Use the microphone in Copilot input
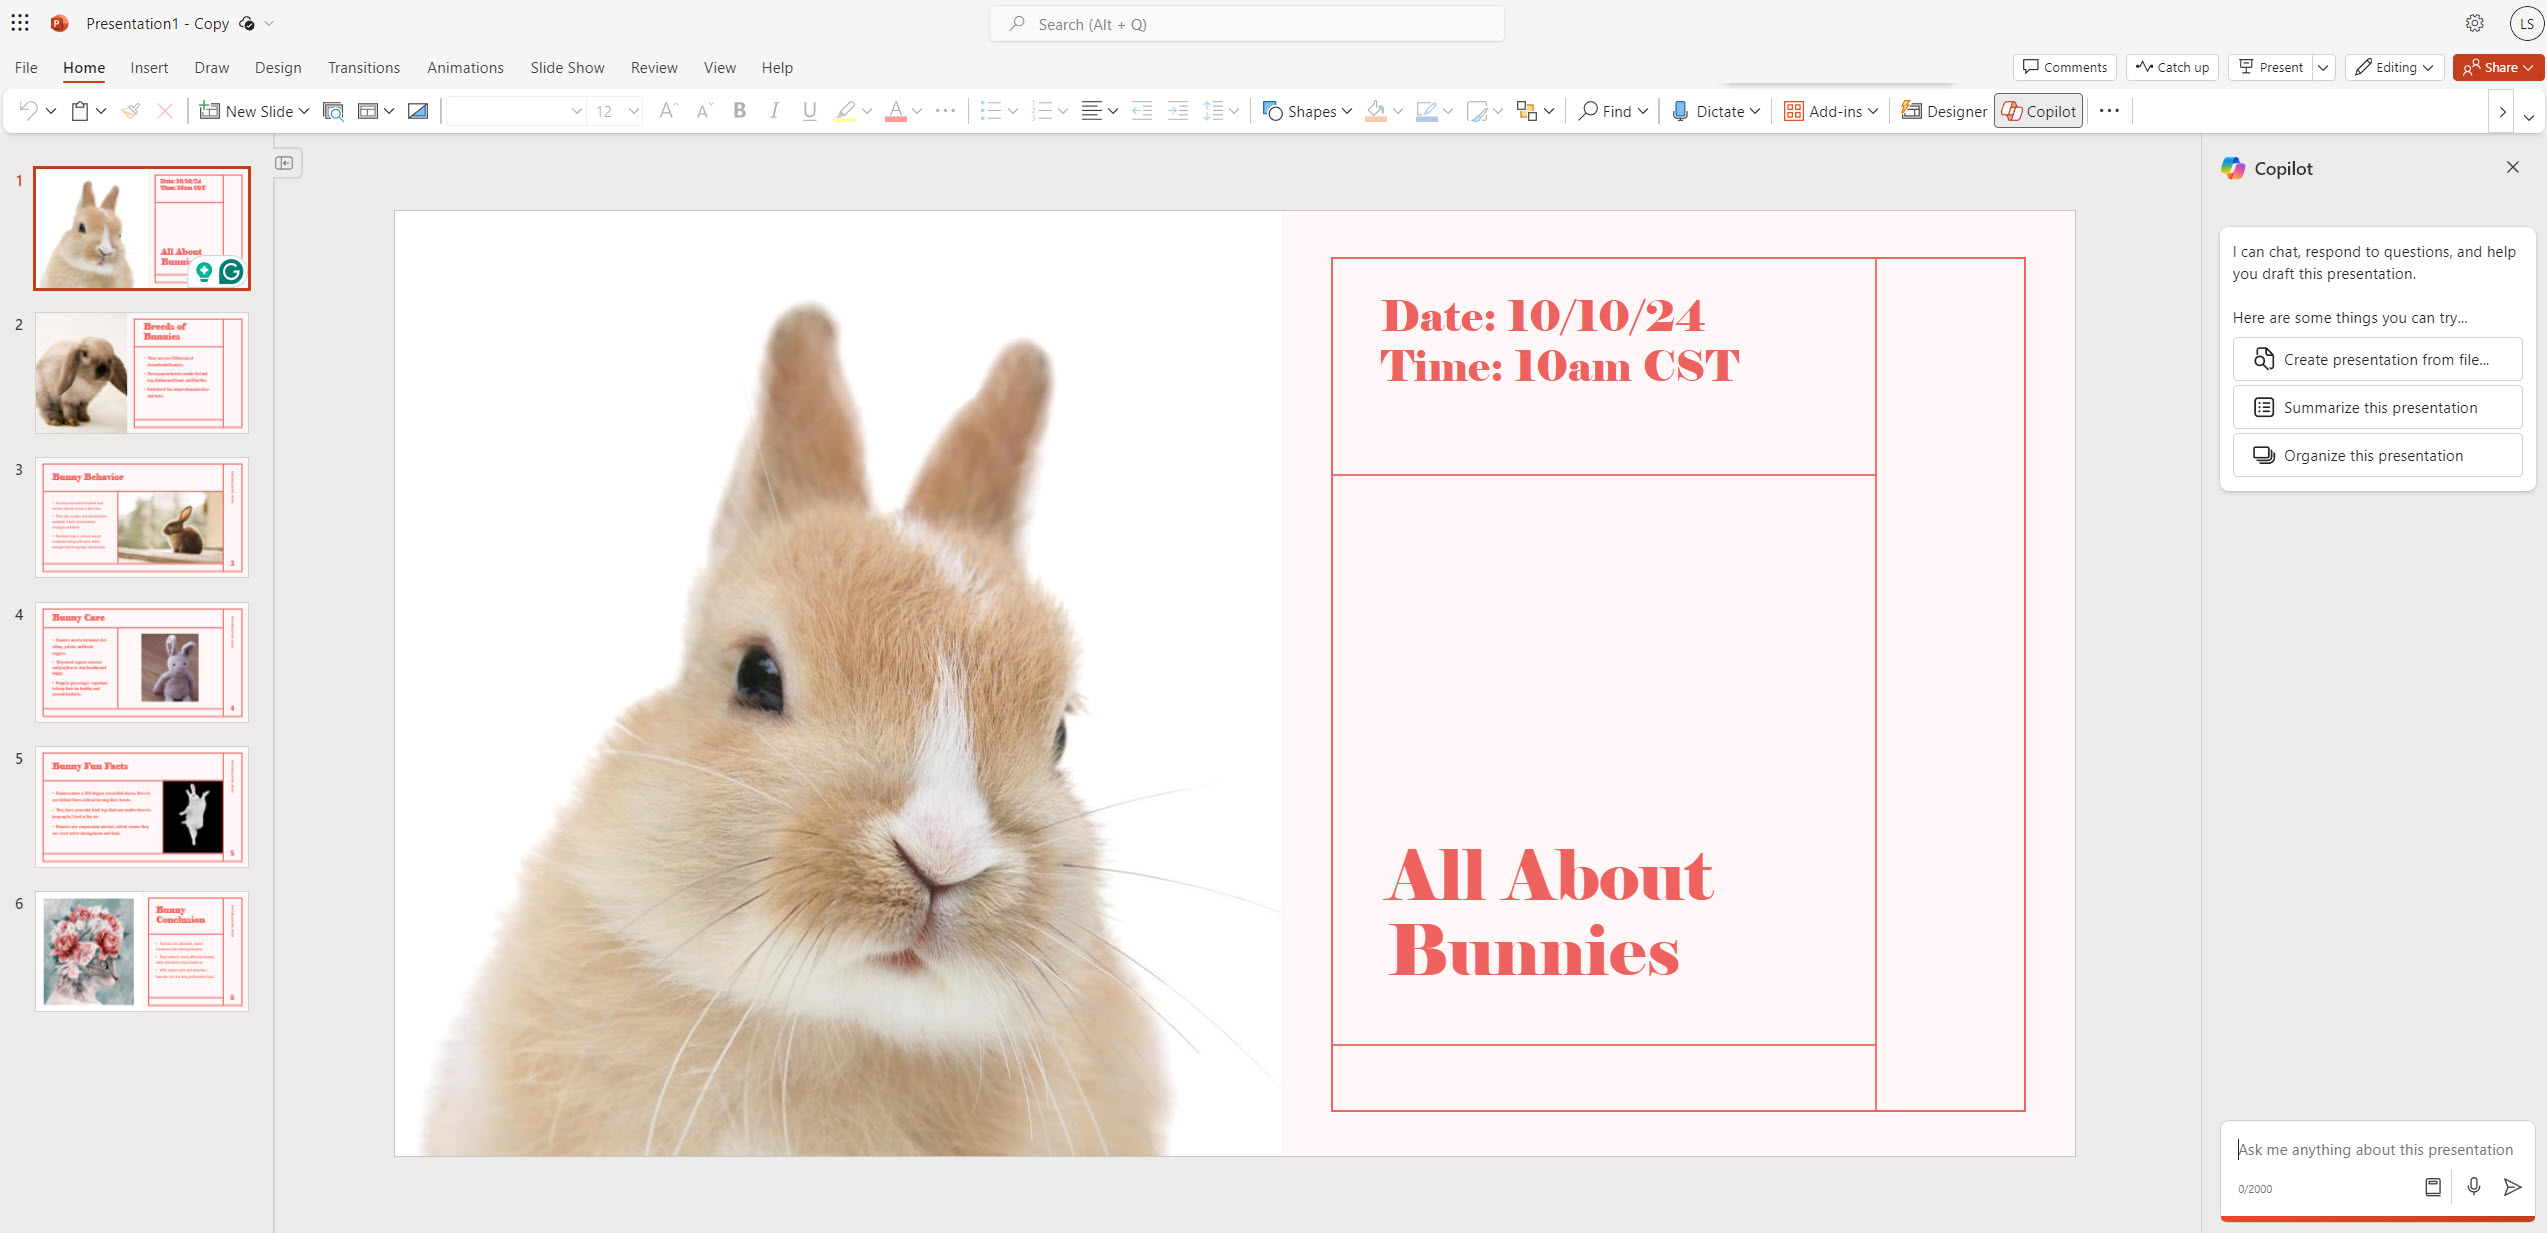2547x1233 pixels. click(x=2473, y=1188)
